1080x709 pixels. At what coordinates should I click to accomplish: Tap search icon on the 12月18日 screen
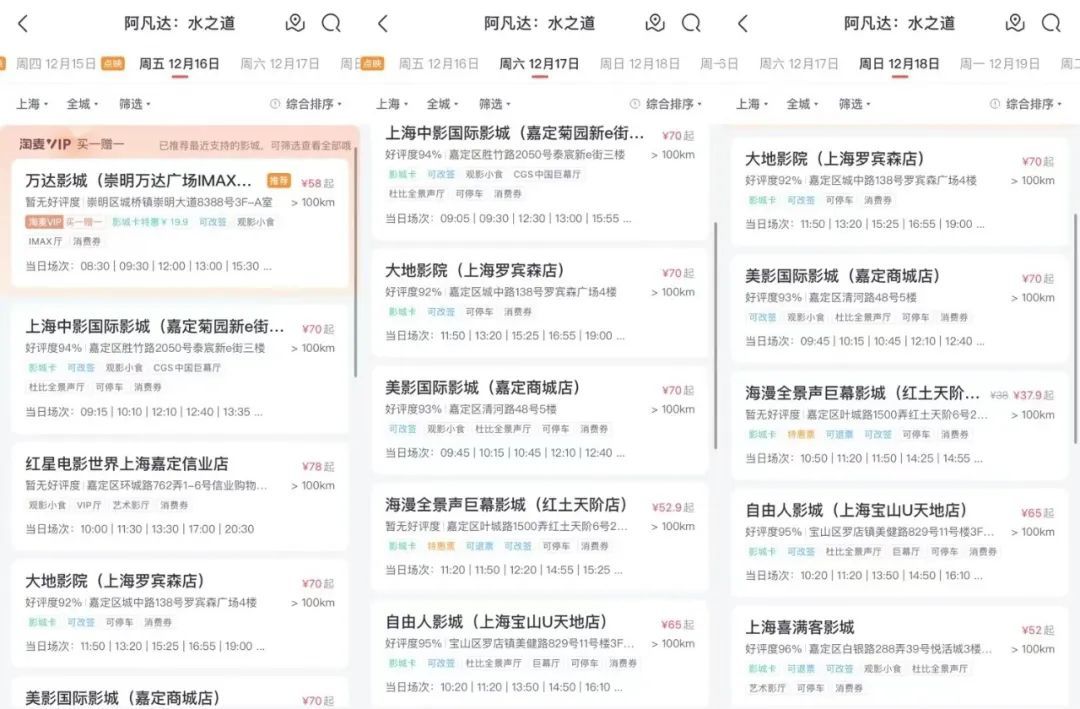(x=1051, y=23)
